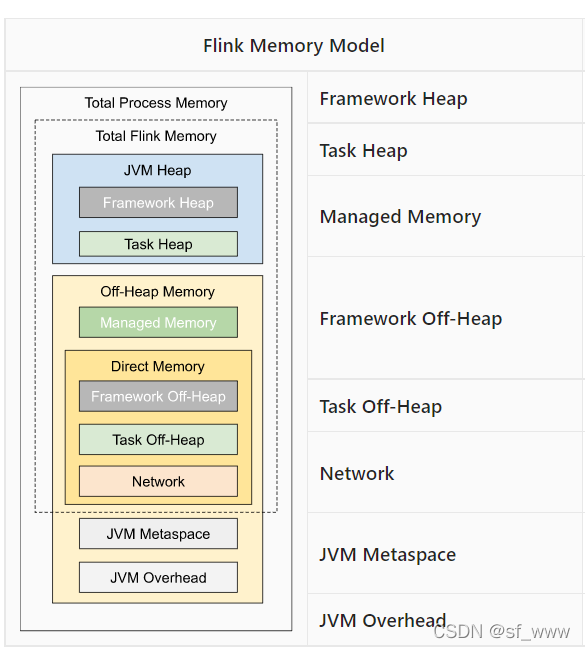The image size is (585, 650).
Task: Select the gray Framework Heap box in diagram
Action: (158, 203)
